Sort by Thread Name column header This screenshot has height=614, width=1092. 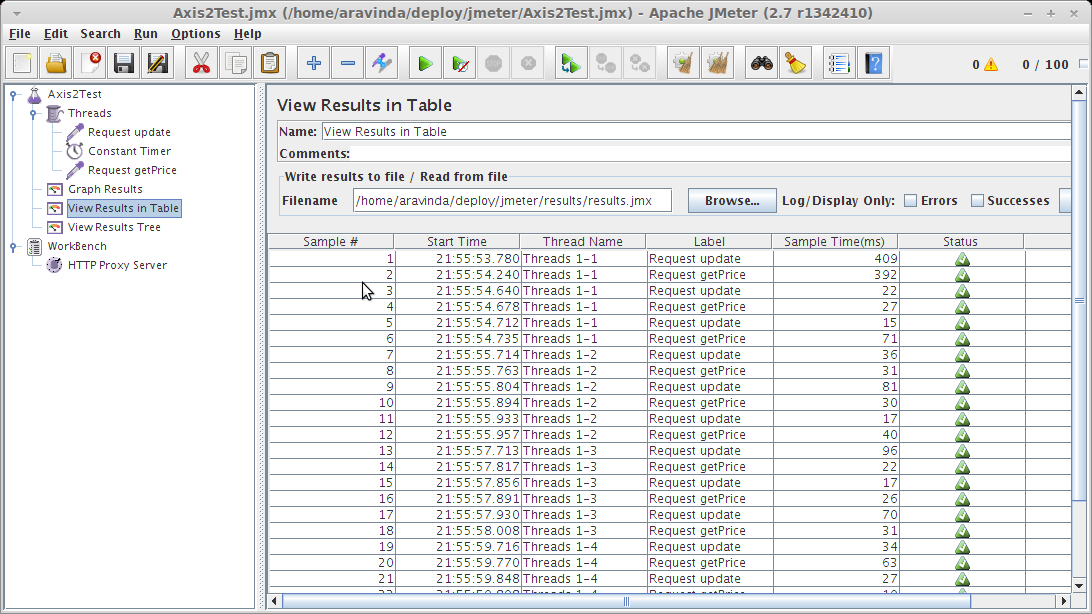(x=583, y=242)
